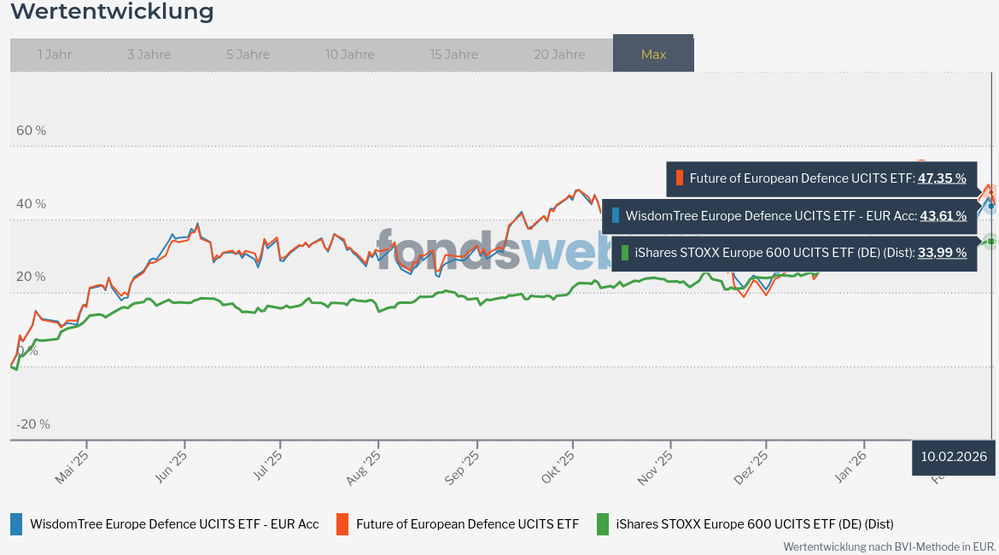The width and height of the screenshot is (999, 555).
Task: Click the Aug '25 axis label
Action: (364, 468)
